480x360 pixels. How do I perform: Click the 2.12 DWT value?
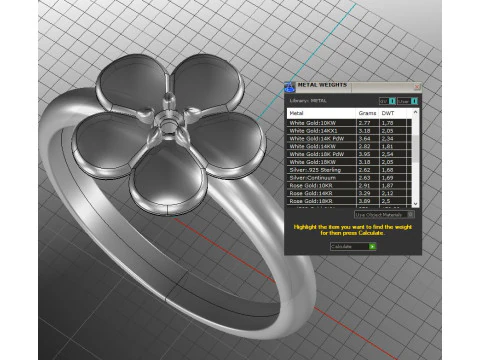[387, 193]
